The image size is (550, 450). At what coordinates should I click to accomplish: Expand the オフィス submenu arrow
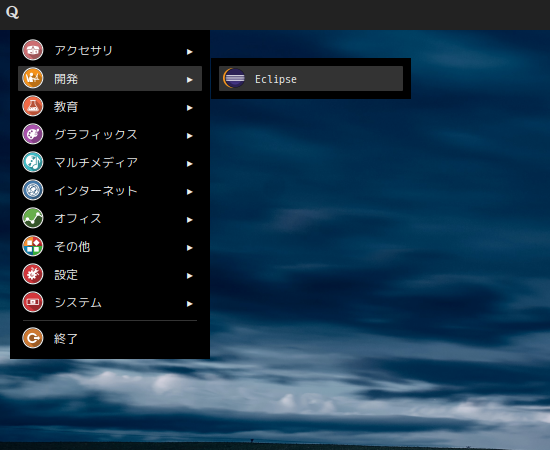coord(190,220)
